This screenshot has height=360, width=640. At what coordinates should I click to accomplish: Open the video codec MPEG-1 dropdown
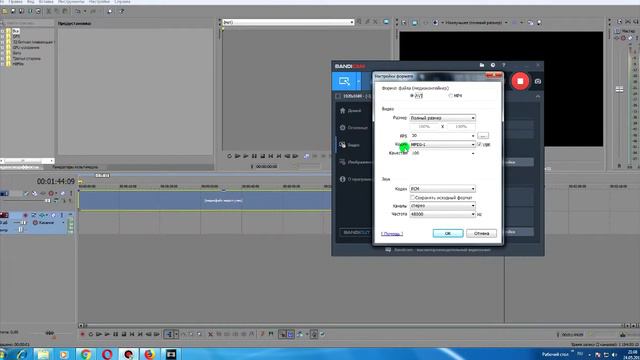tap(442, 144)
